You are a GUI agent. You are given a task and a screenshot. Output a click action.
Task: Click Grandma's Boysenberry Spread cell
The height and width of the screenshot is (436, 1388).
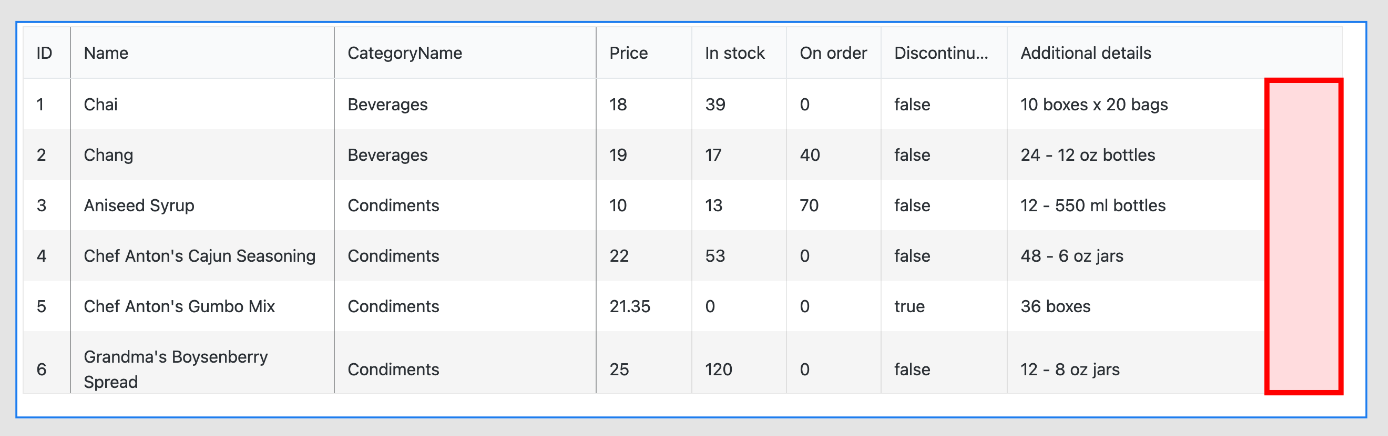(x=176, y=369)
